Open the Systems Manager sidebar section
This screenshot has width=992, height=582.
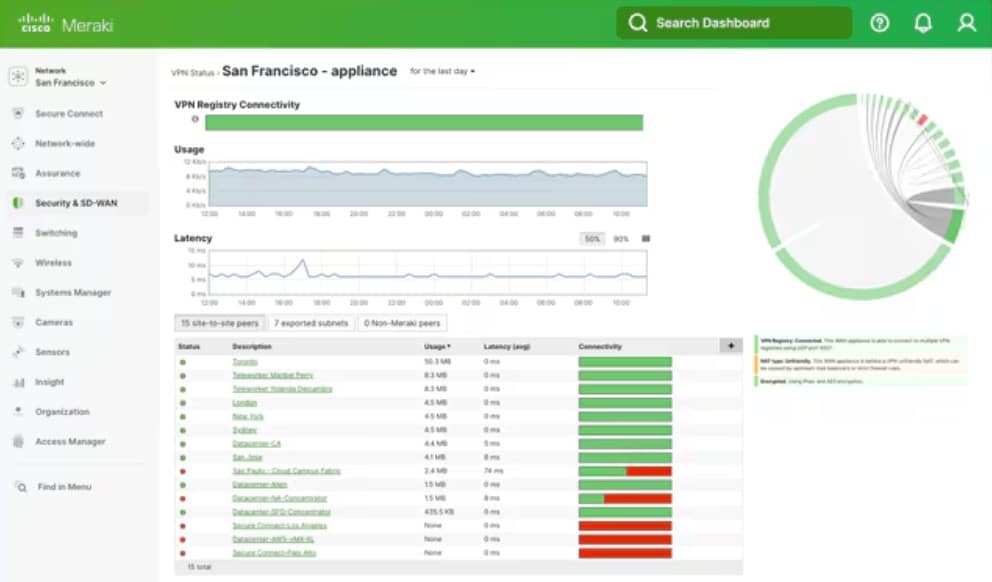click(73, 292)
